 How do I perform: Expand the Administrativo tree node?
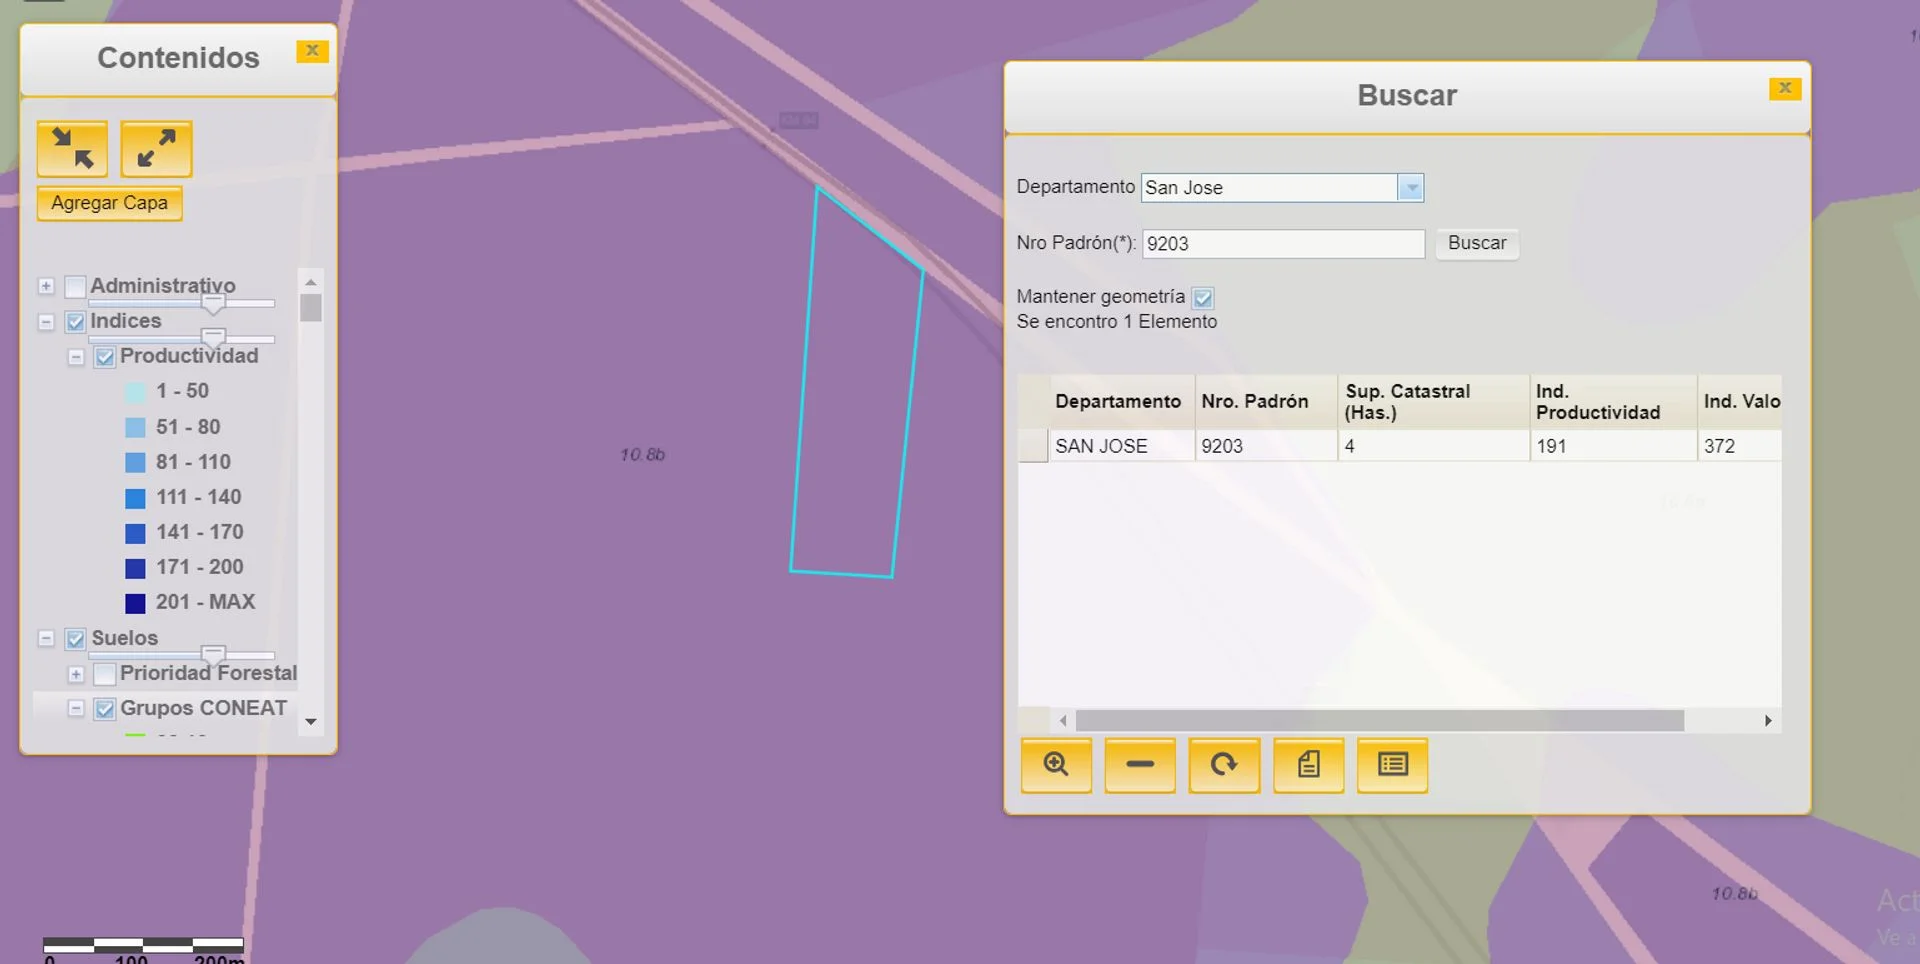[46, 287]
